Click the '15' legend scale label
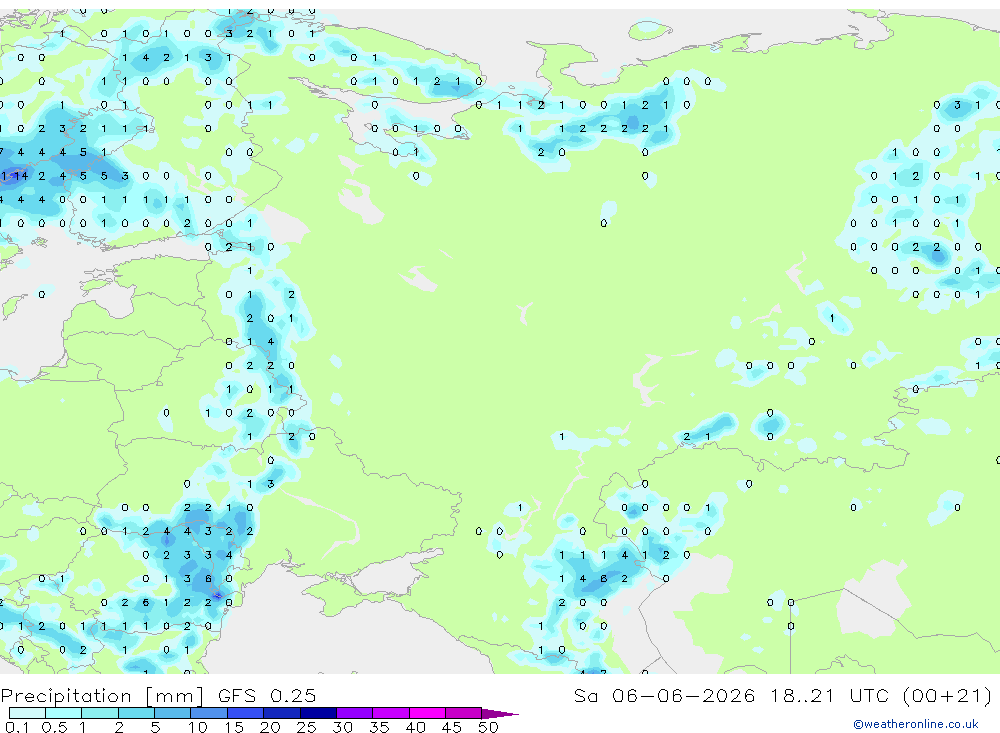Image resolution: width=1000 pixels, height=733 pixels. point(234,727)
